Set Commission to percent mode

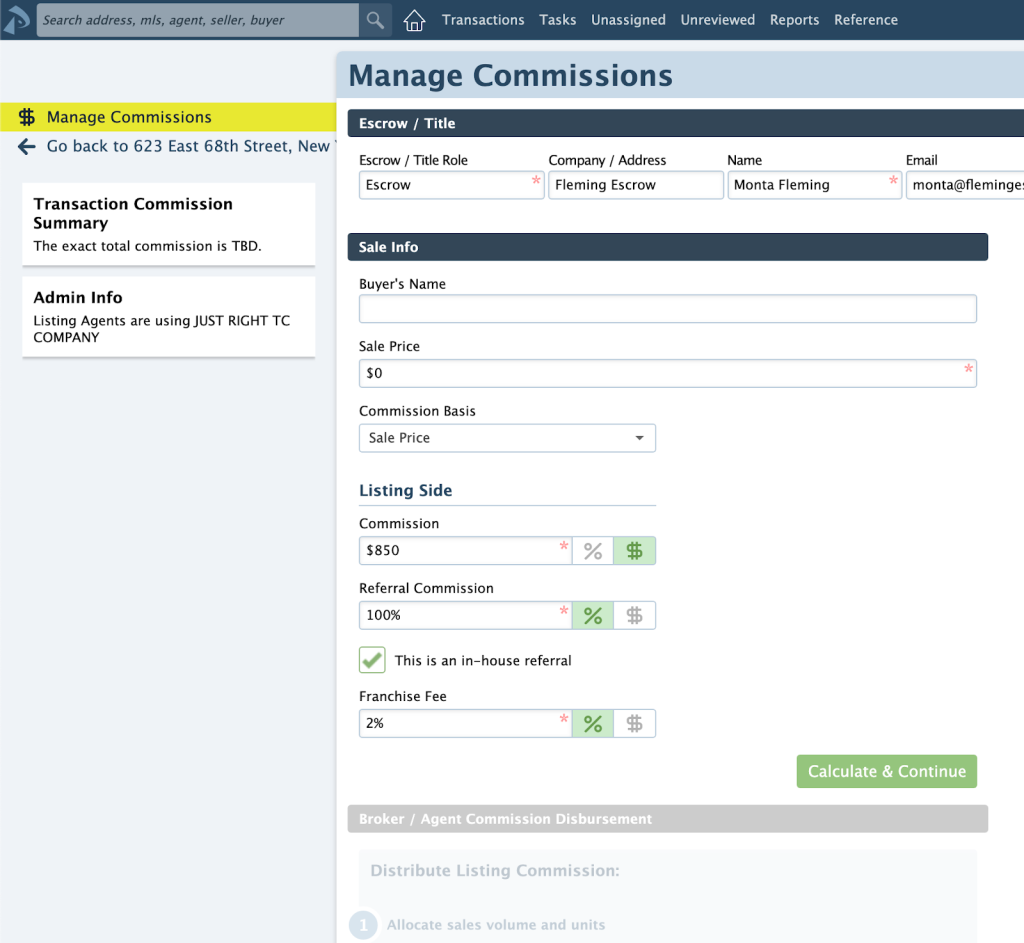tap(593, 551)
